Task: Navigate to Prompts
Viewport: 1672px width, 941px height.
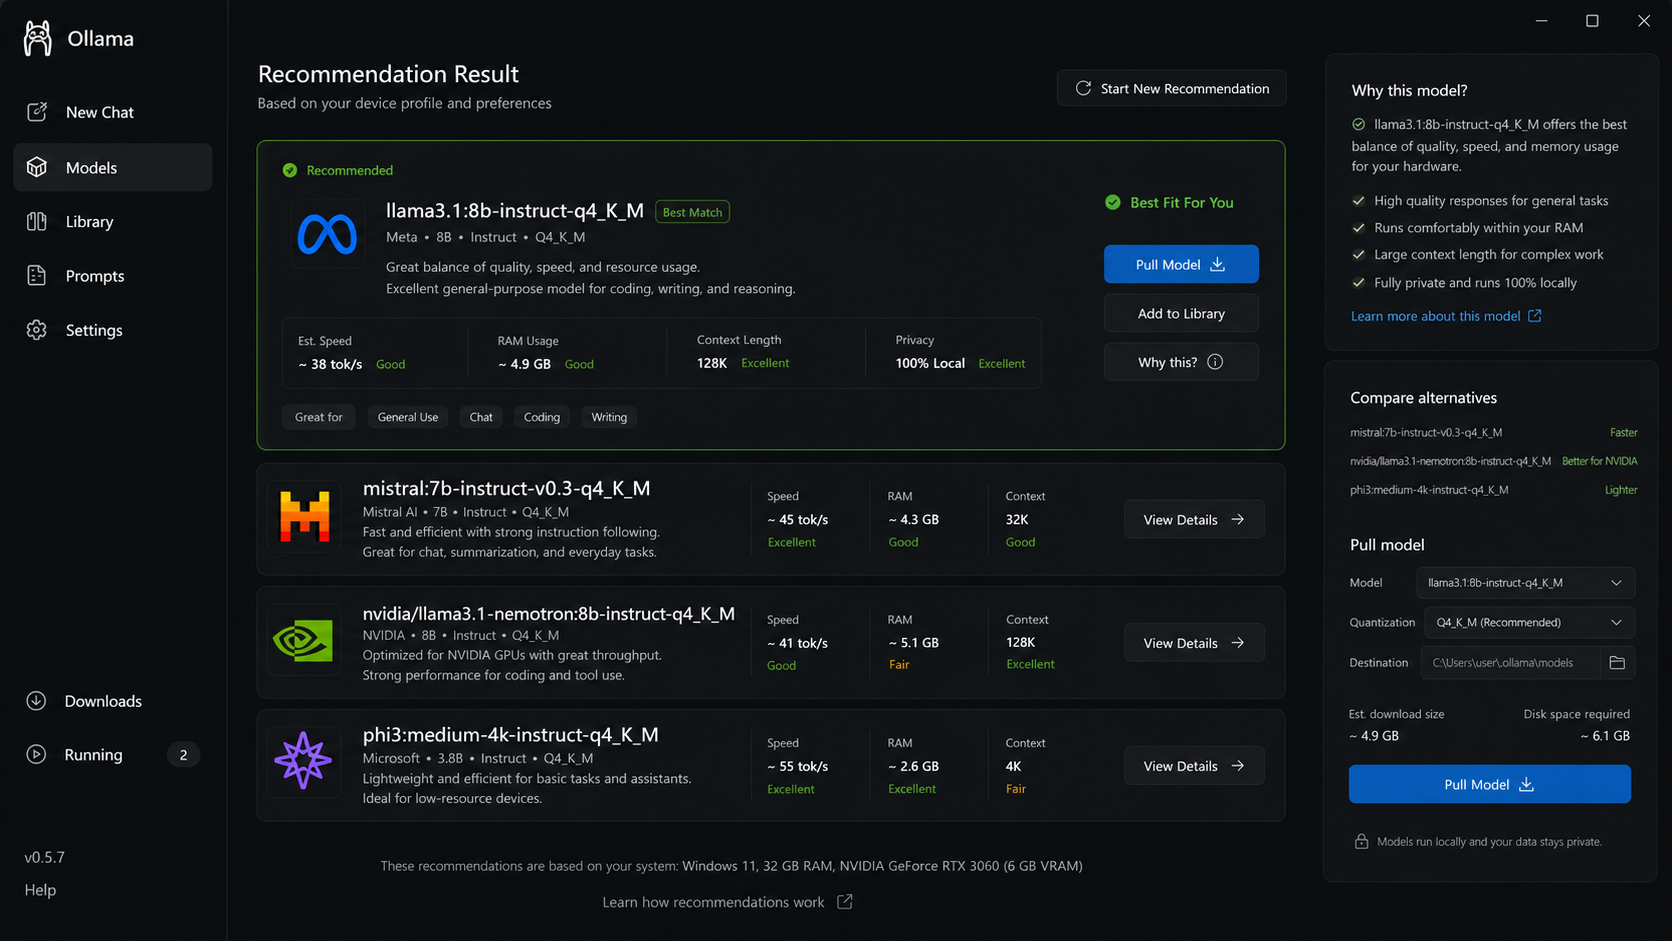Action: 113,275
